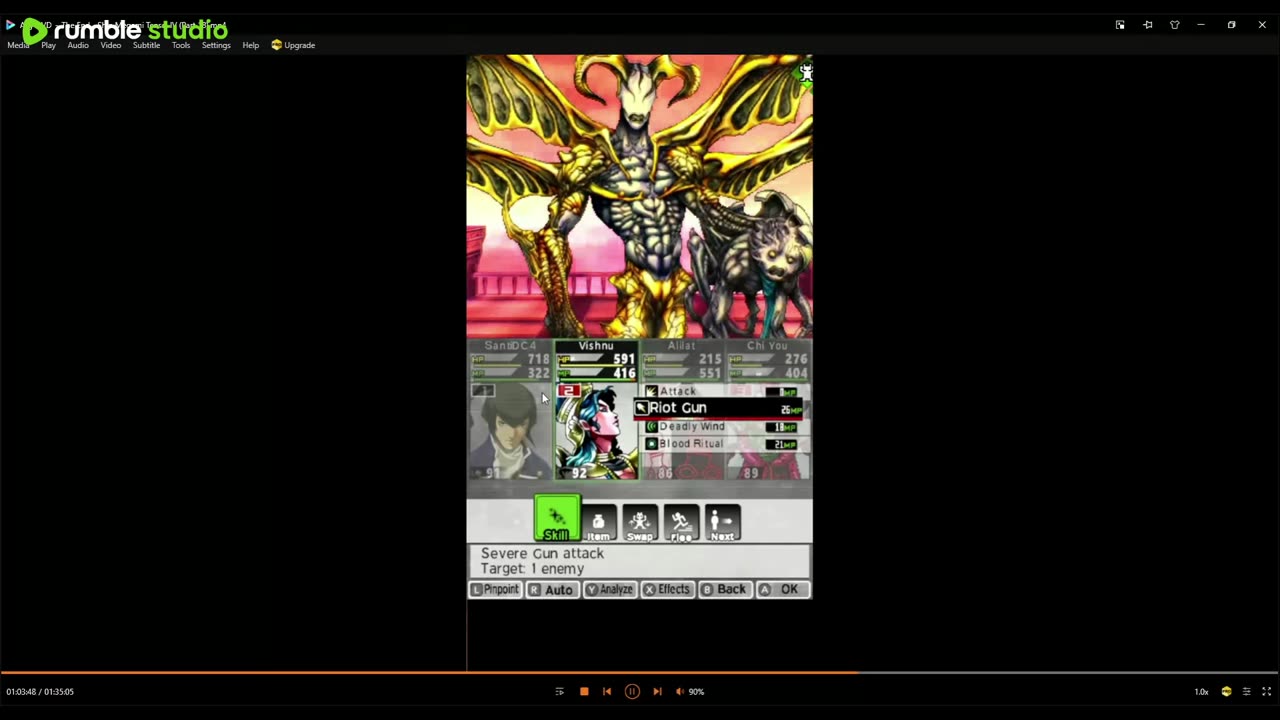This screenshot has height=720, width=1280.
Task: Skip to the next track
Action: [x=657, y=691]
